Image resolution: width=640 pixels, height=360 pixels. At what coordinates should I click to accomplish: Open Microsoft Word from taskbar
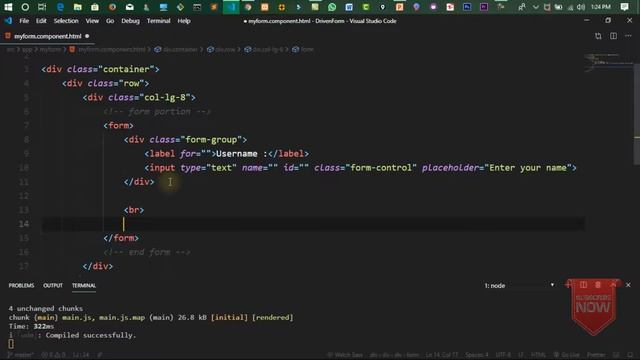point(349,7)
